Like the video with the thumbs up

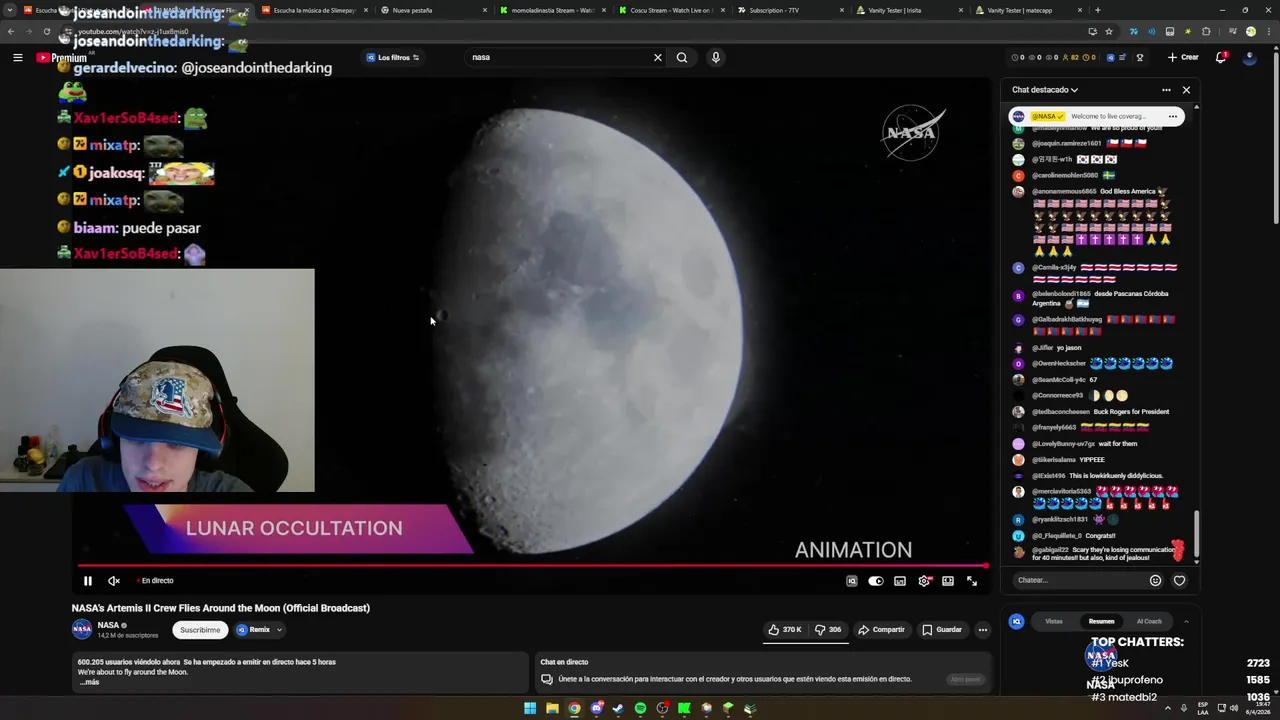(x=785, y=630)
